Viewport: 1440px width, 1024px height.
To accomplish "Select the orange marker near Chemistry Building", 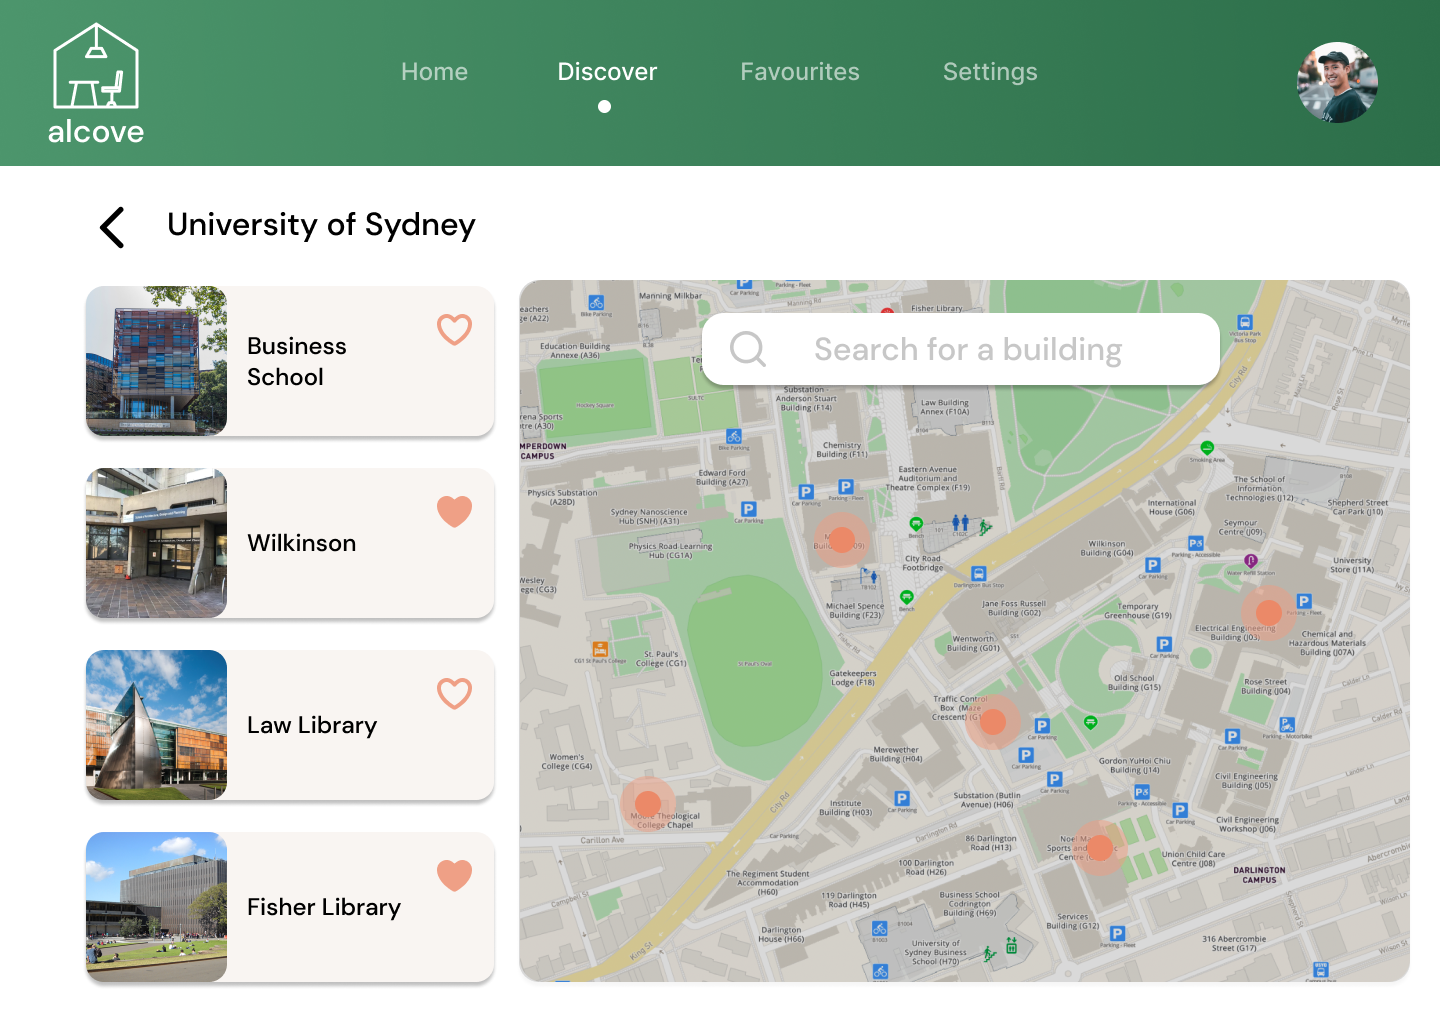I will [843, 540].
